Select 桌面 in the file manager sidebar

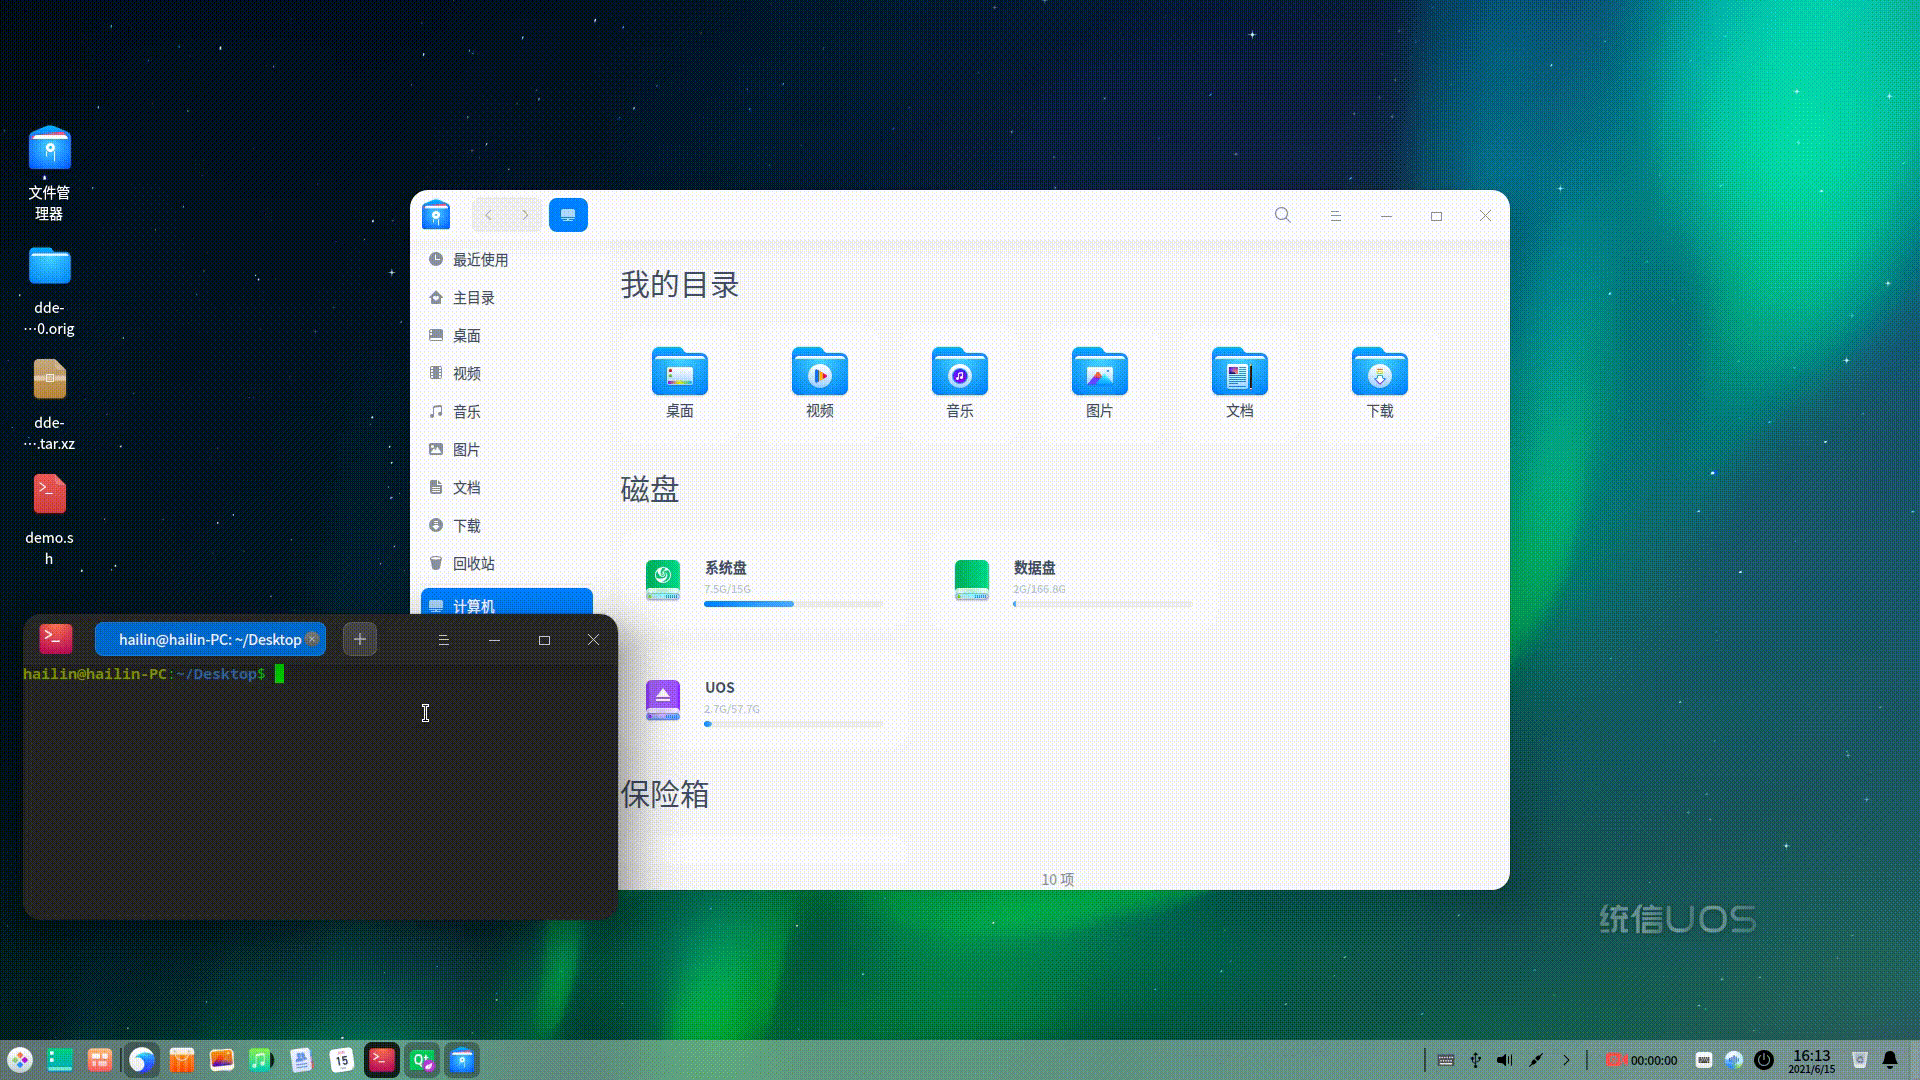pos(507,336)
